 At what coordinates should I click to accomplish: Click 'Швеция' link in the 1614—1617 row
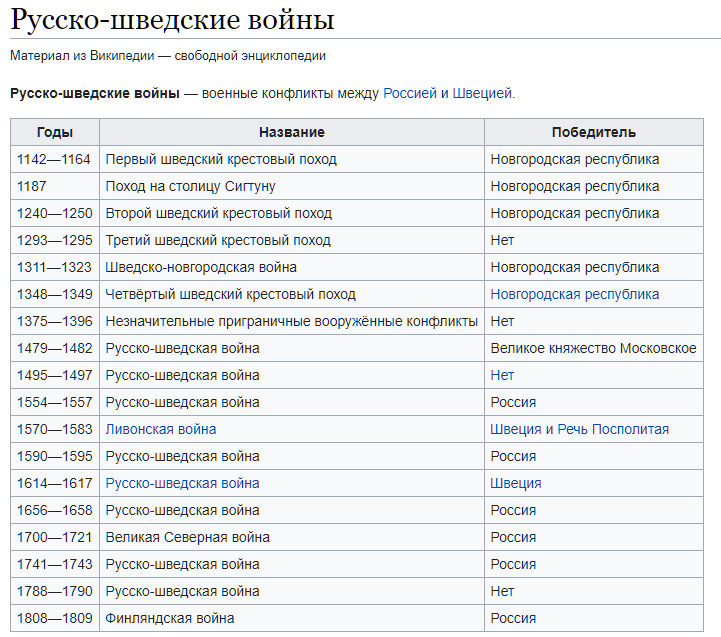tap(515, 483)
